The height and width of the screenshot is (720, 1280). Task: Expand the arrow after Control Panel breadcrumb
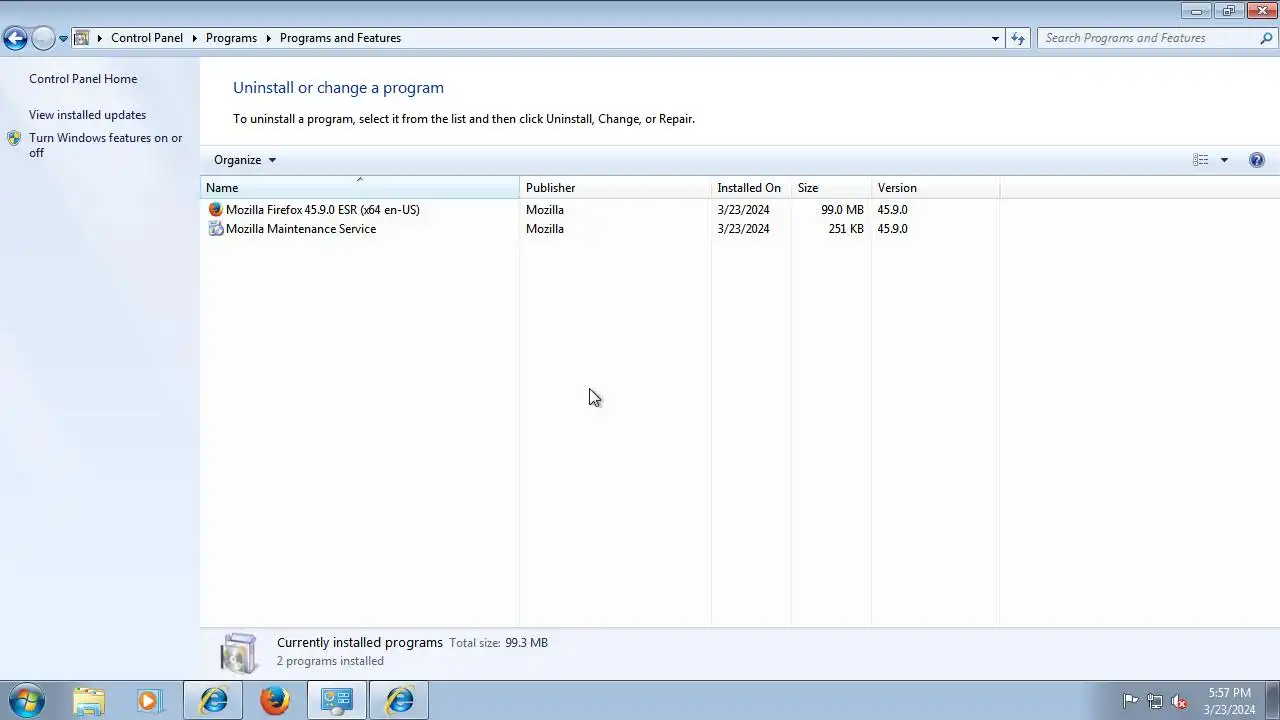(194, 38)
